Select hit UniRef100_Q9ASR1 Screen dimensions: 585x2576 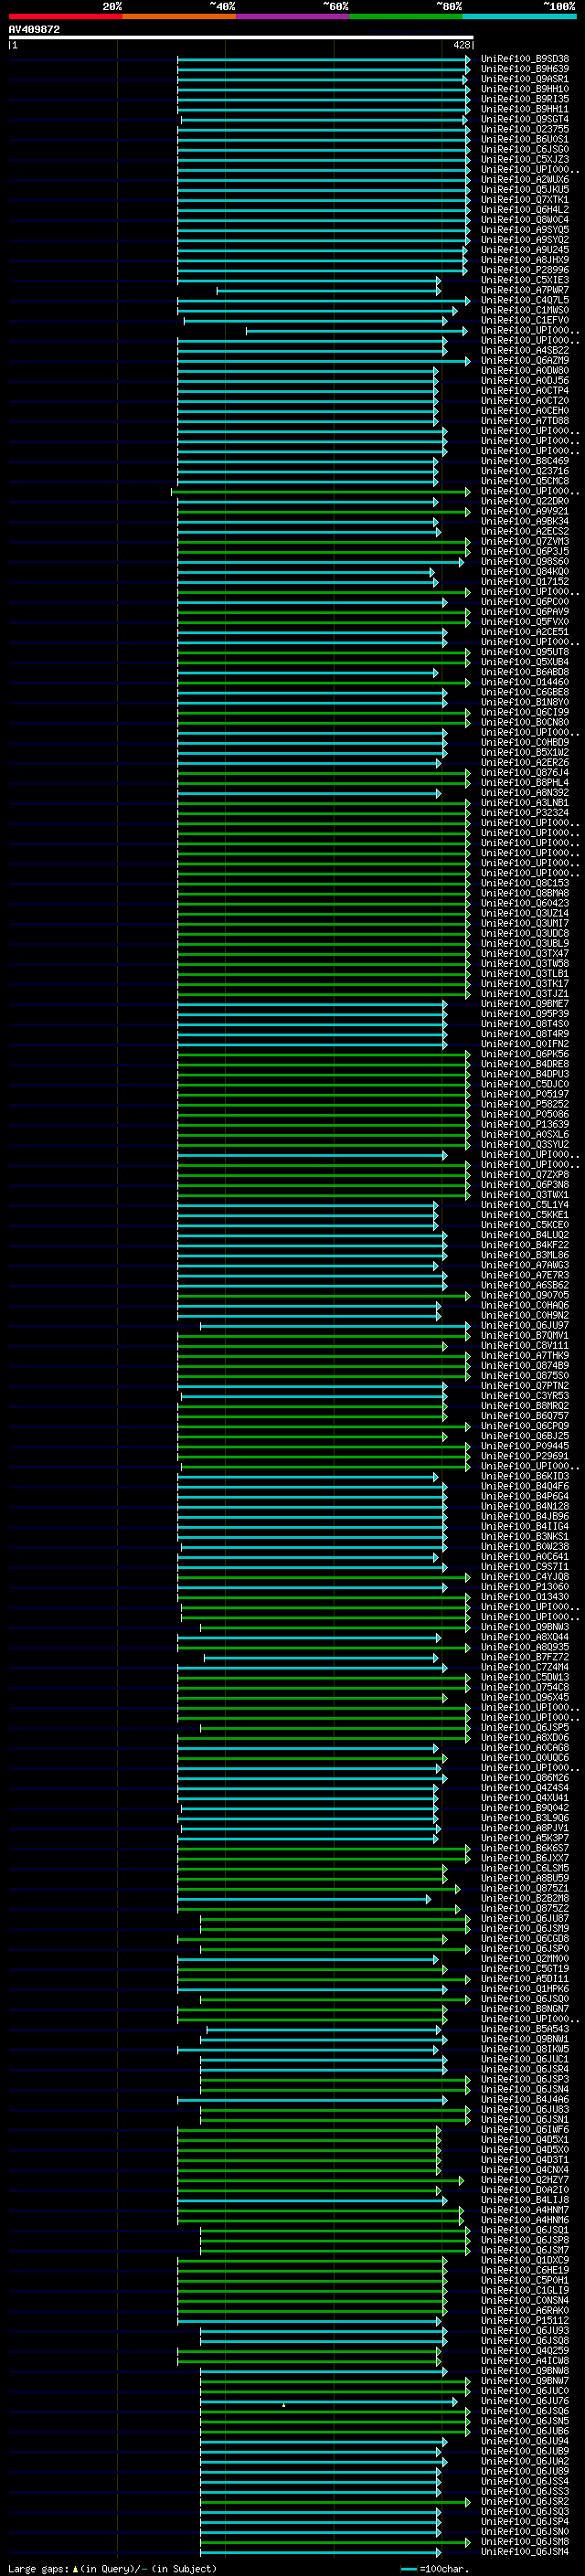(525, 79)
